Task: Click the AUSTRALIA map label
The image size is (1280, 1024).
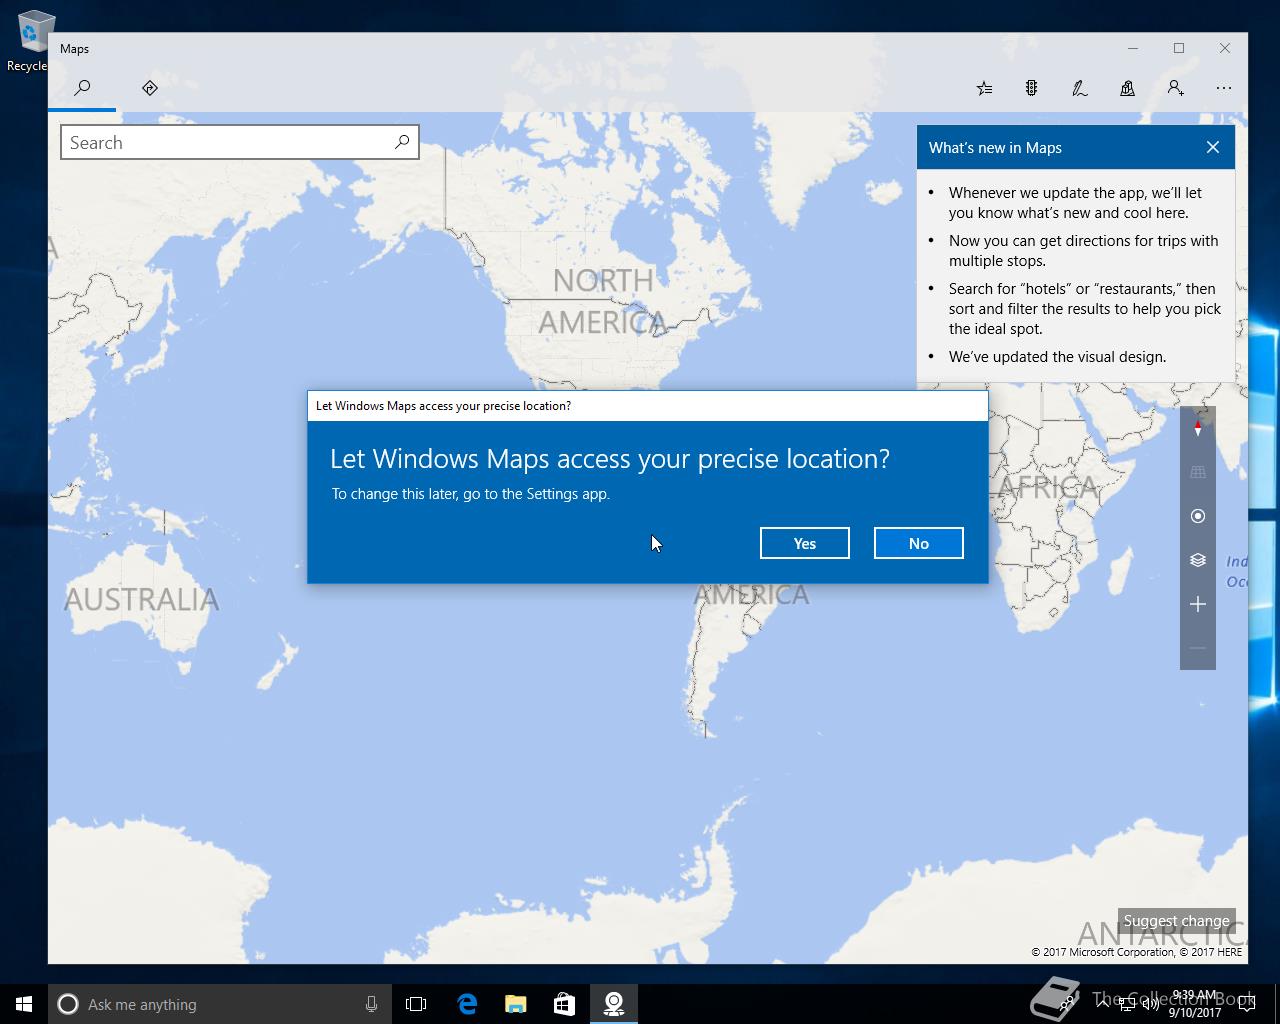Action: coord(141,599)
